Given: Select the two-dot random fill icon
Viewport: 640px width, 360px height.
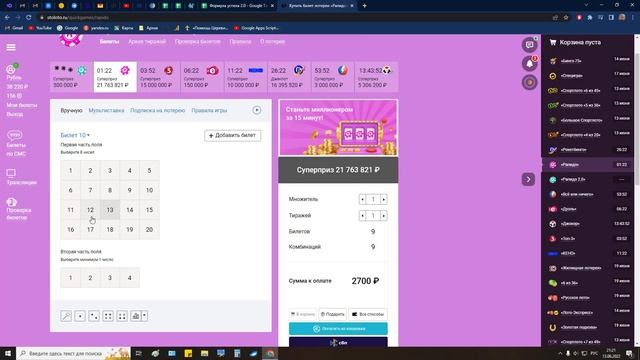Looking at the screenshot, I should pos(94,316).
